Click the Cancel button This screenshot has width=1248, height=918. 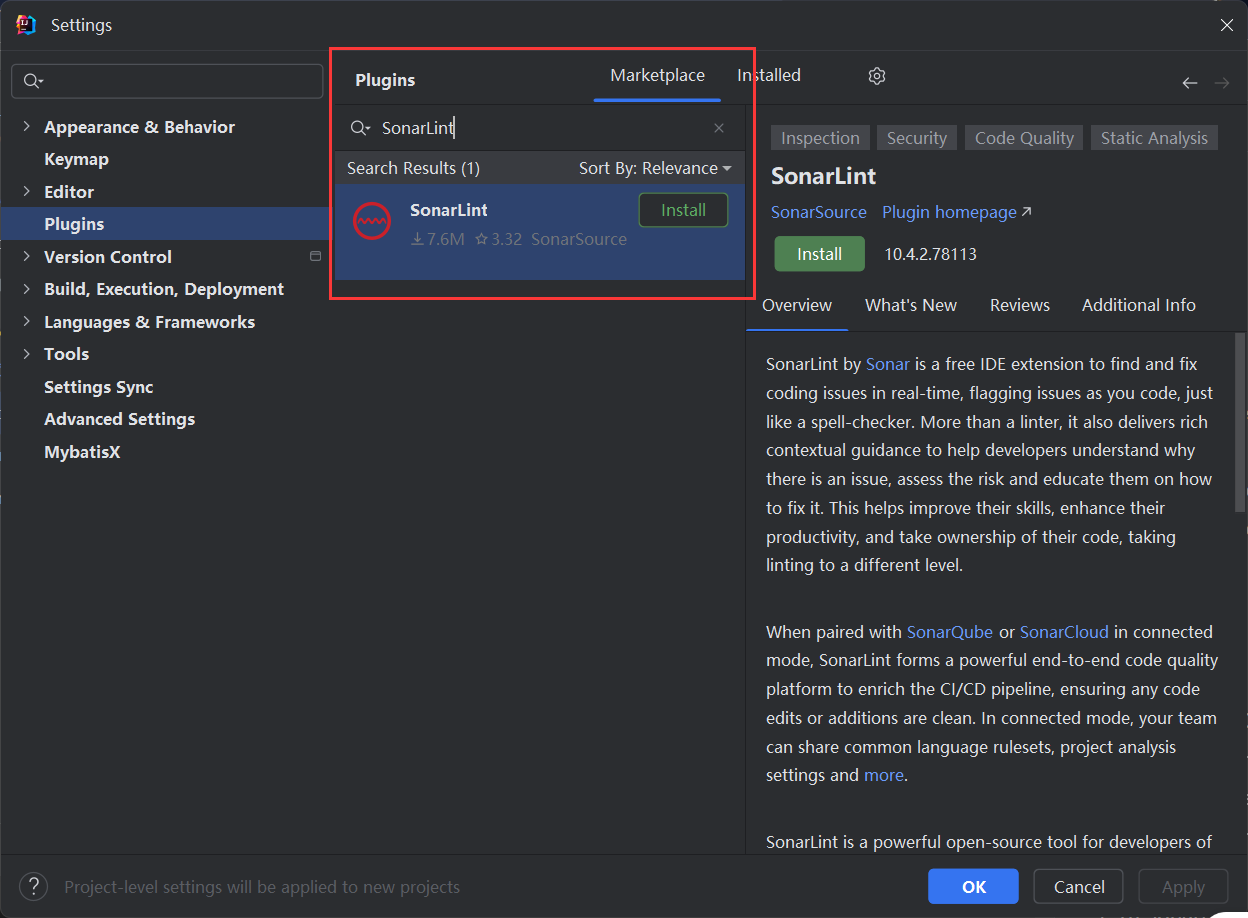coord(1080,886)
